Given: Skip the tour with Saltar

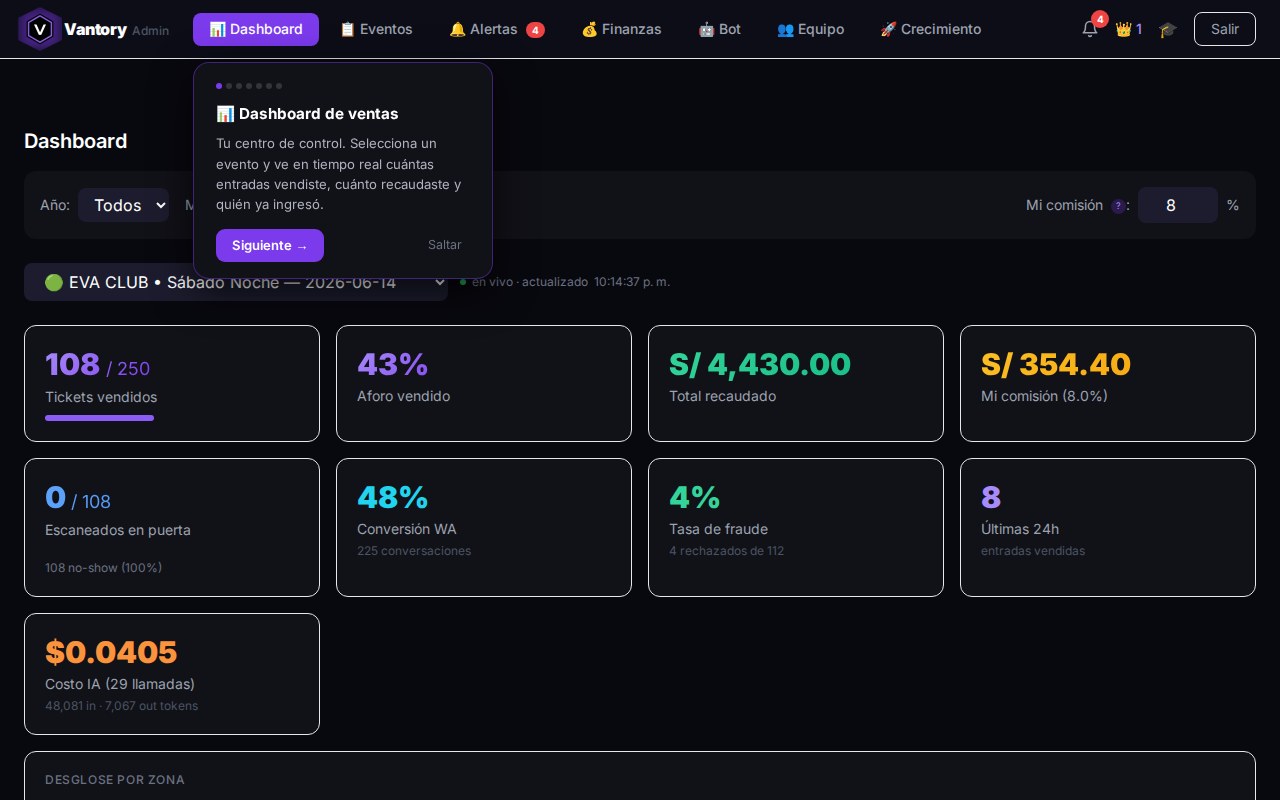Looking at the screenshot, I should (x=445, y=245).
